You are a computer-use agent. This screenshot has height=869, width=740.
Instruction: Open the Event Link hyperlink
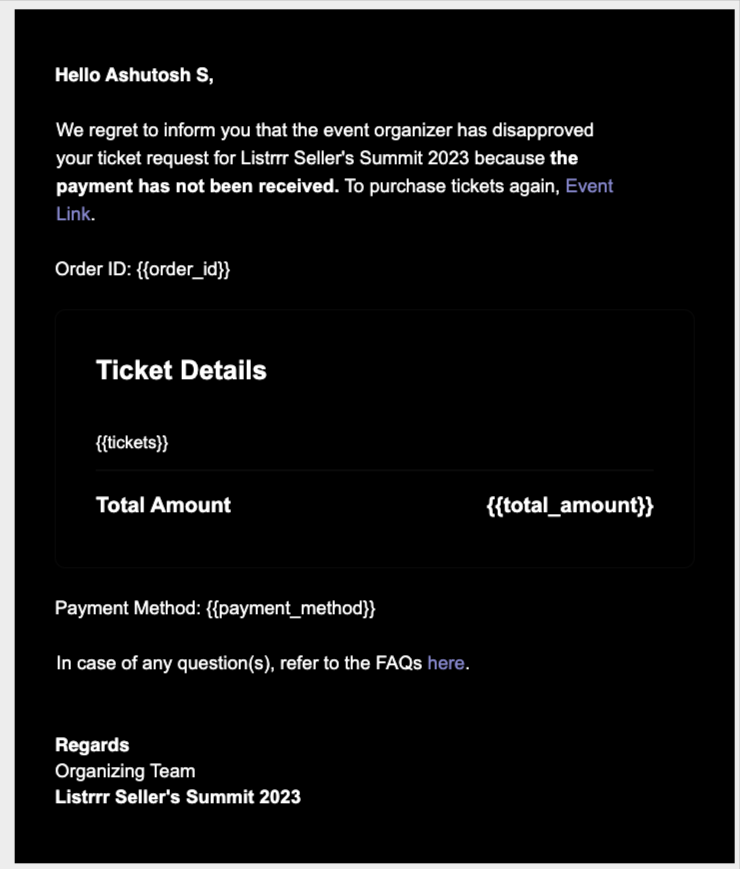(589, 186)
